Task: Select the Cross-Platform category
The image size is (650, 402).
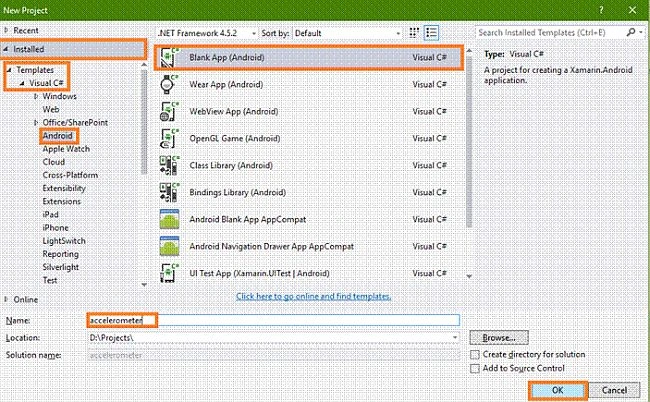Action: (x=70, y=175)
